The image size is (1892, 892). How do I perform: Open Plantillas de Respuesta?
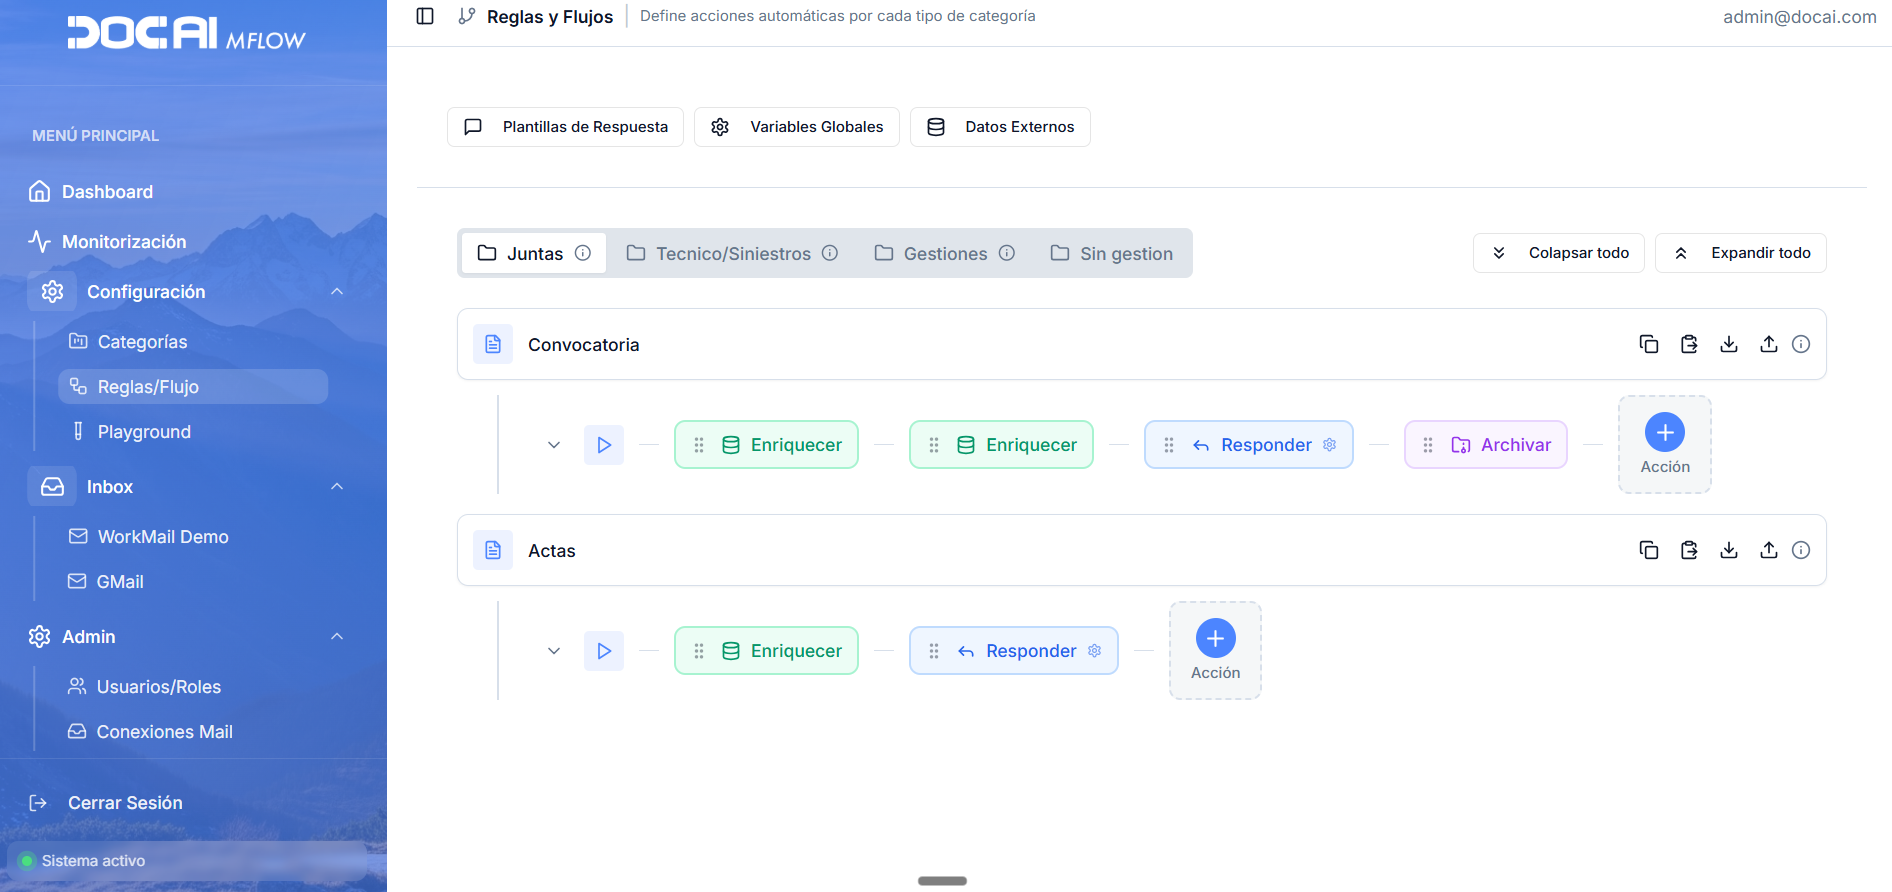[565, 127]
